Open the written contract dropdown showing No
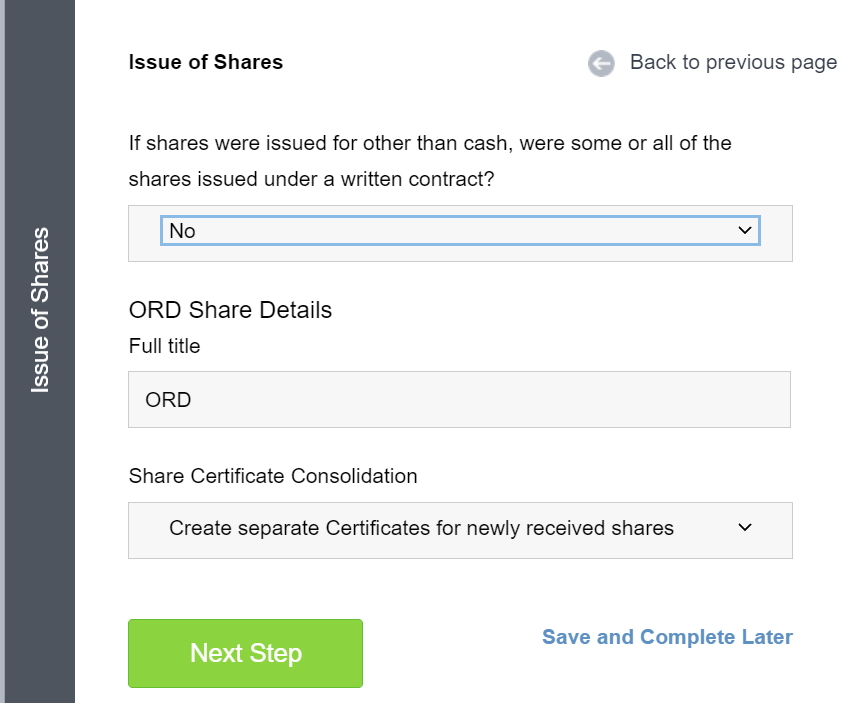This screenshot has height=703, width=850. [460, 230]
